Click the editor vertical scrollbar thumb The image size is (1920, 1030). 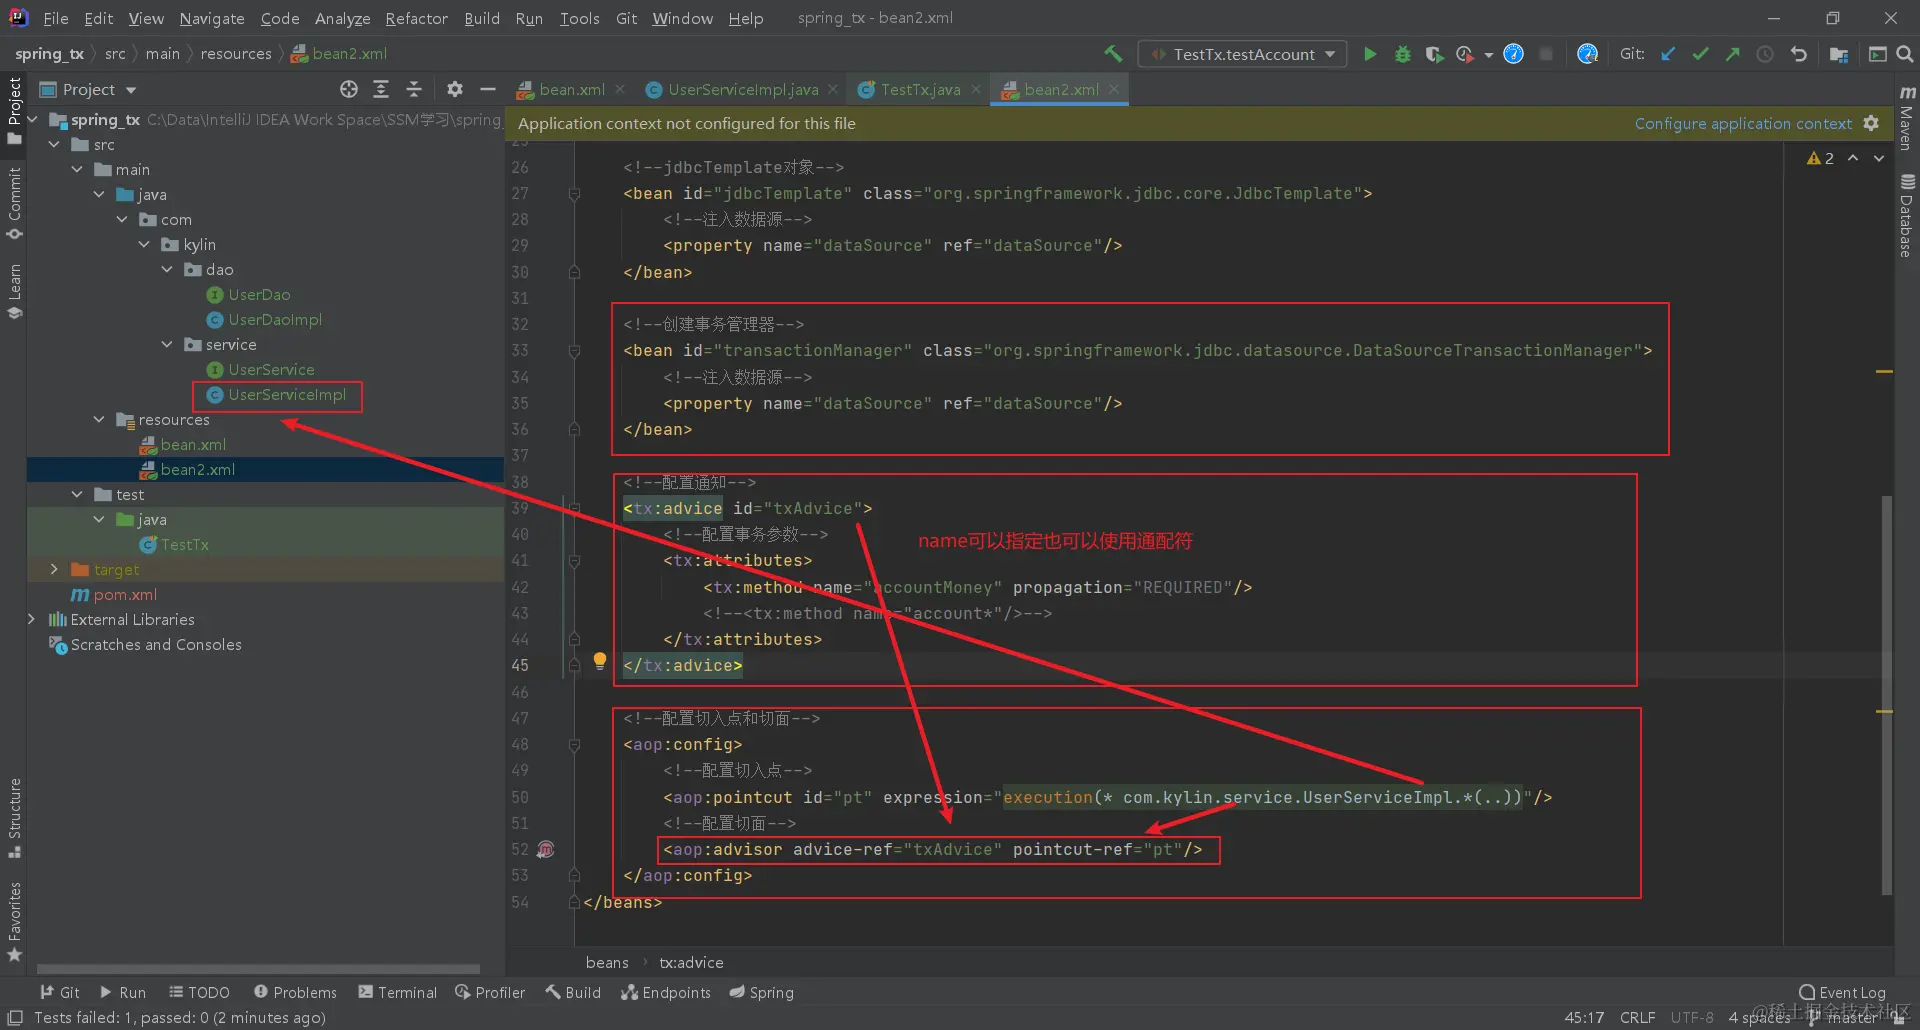point(1887,695)
